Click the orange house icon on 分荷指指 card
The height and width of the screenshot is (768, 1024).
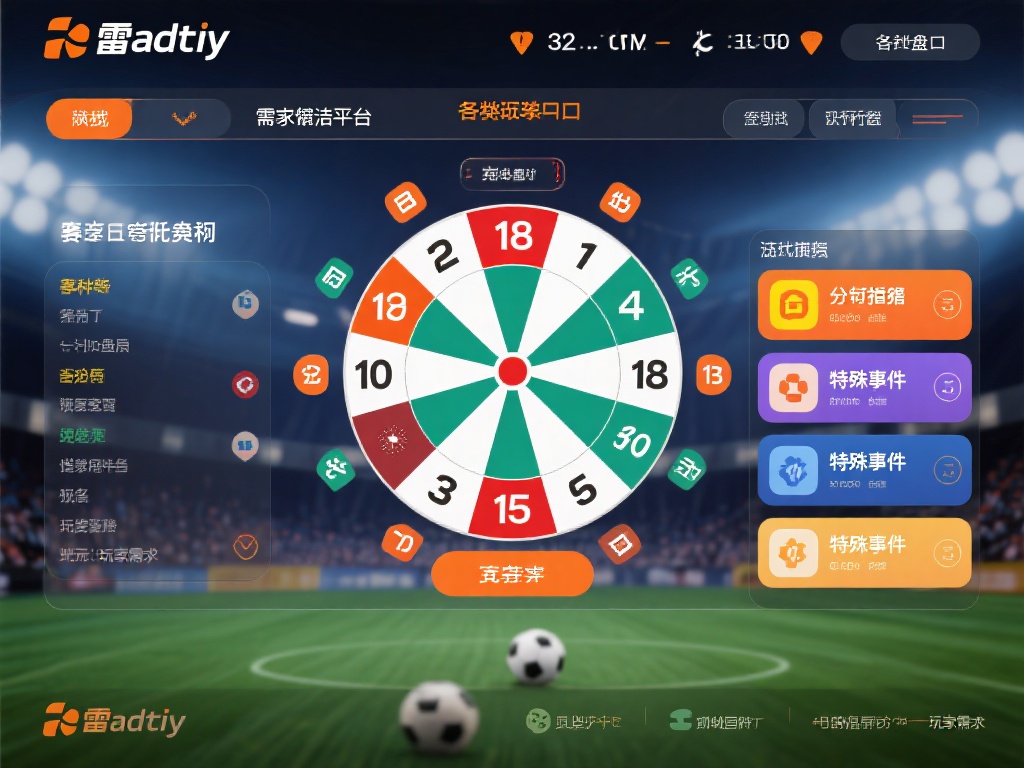pos(793,304)
